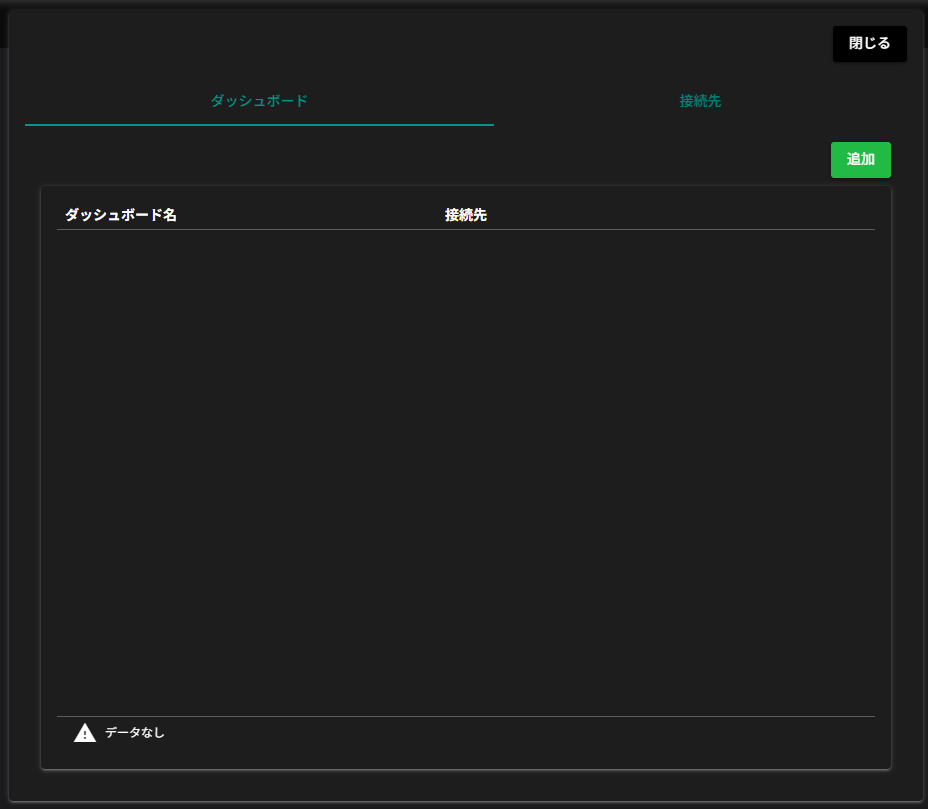Click empty area left of 追加 button
928x809 pixels.
[x=600, y=160]
